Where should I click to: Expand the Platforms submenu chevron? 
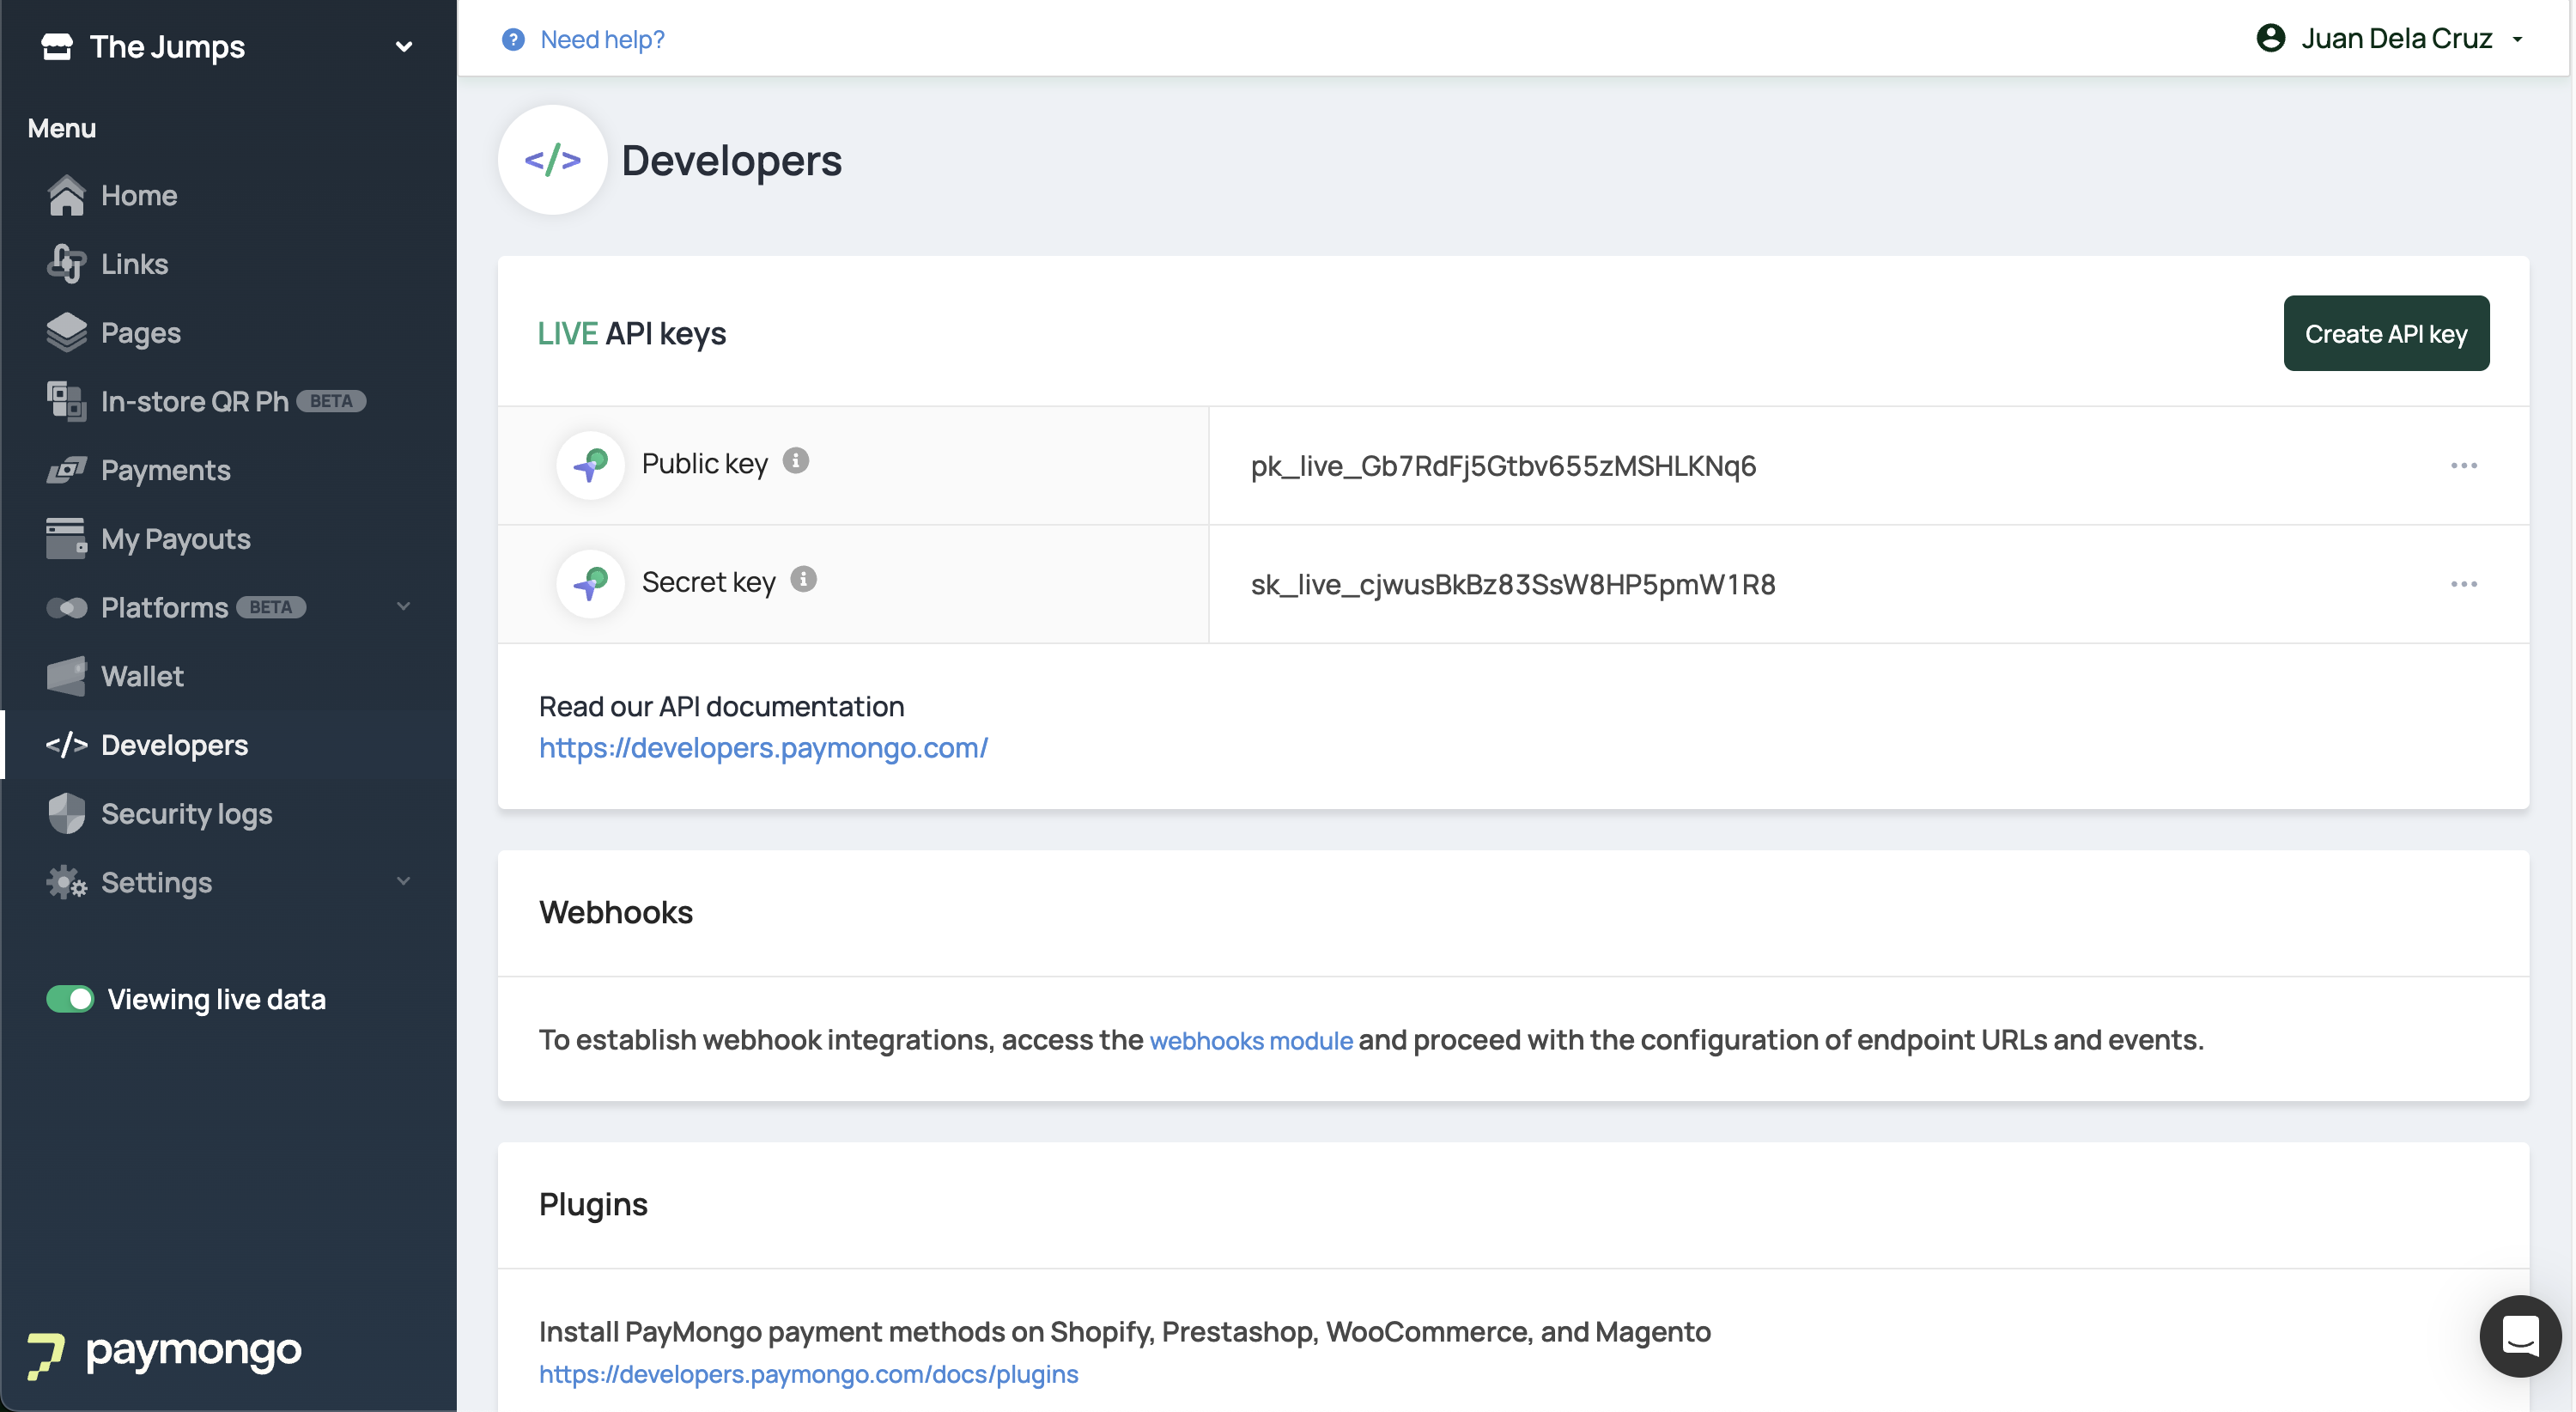[404, 606]
